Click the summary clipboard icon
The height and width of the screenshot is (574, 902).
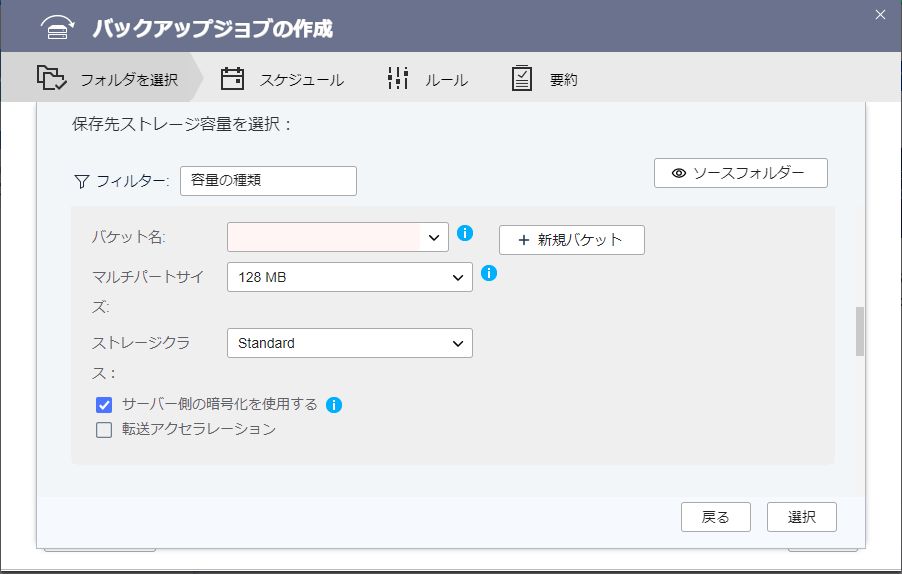pos(522,78)
